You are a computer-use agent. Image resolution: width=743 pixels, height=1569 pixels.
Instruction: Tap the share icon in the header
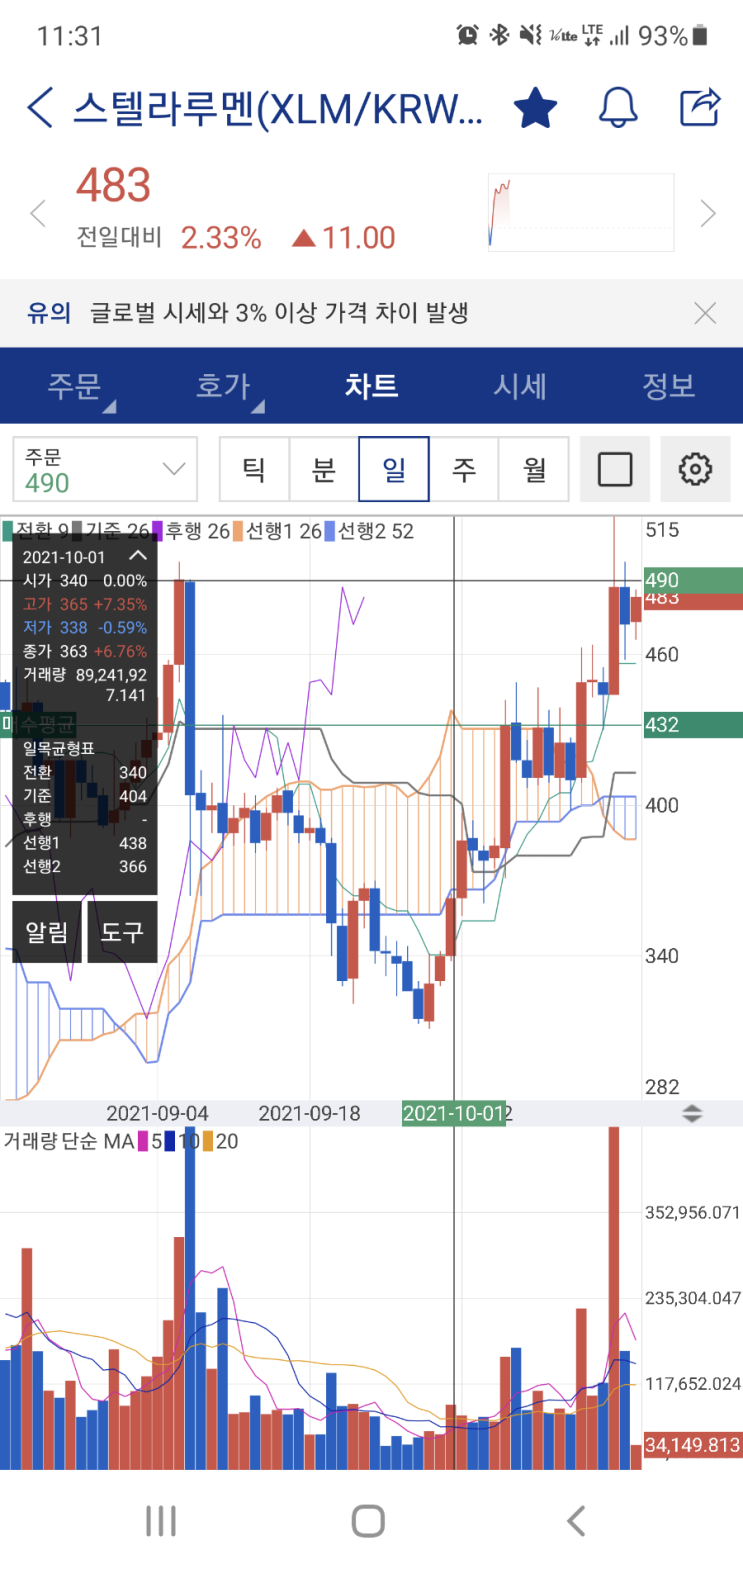click(x=700, y=106)
